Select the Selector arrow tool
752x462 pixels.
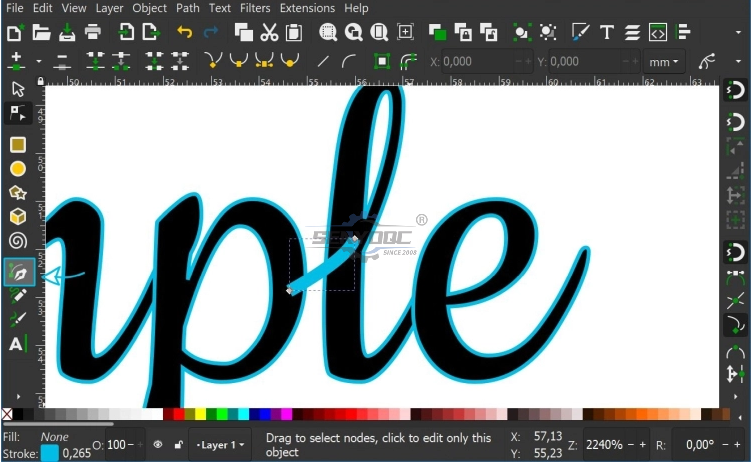pos(18,89)
